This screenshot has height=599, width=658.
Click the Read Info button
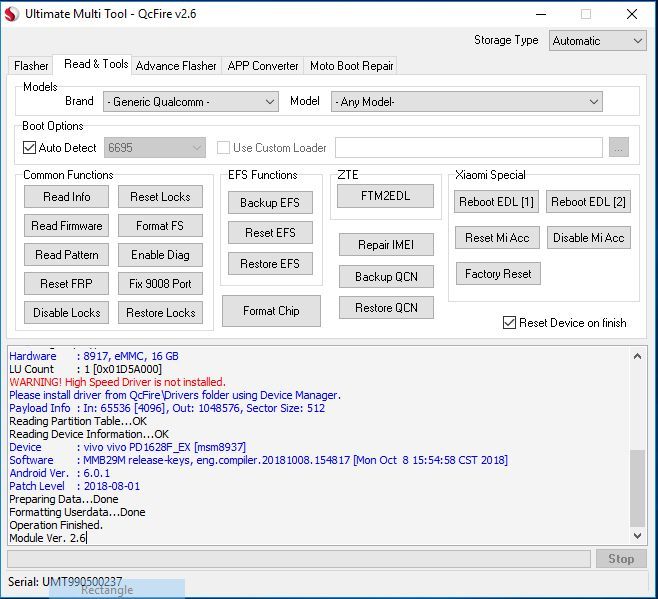coord(66,197)
